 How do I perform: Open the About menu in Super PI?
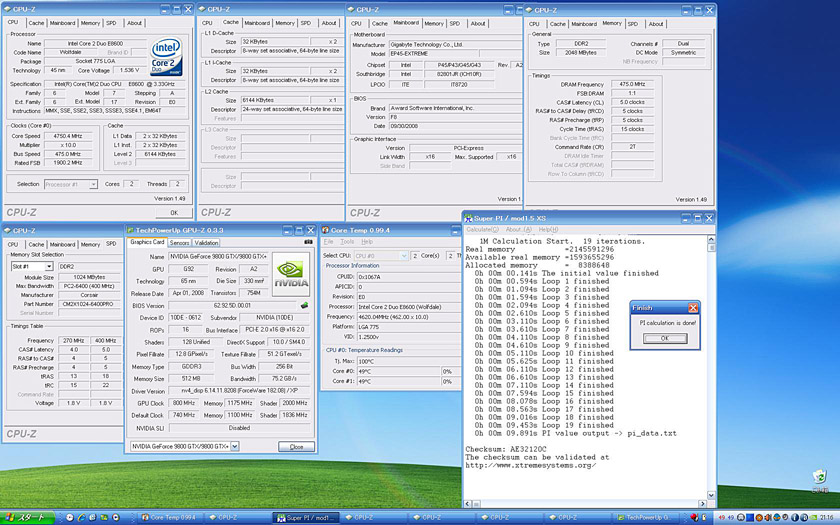coord(519,229)
